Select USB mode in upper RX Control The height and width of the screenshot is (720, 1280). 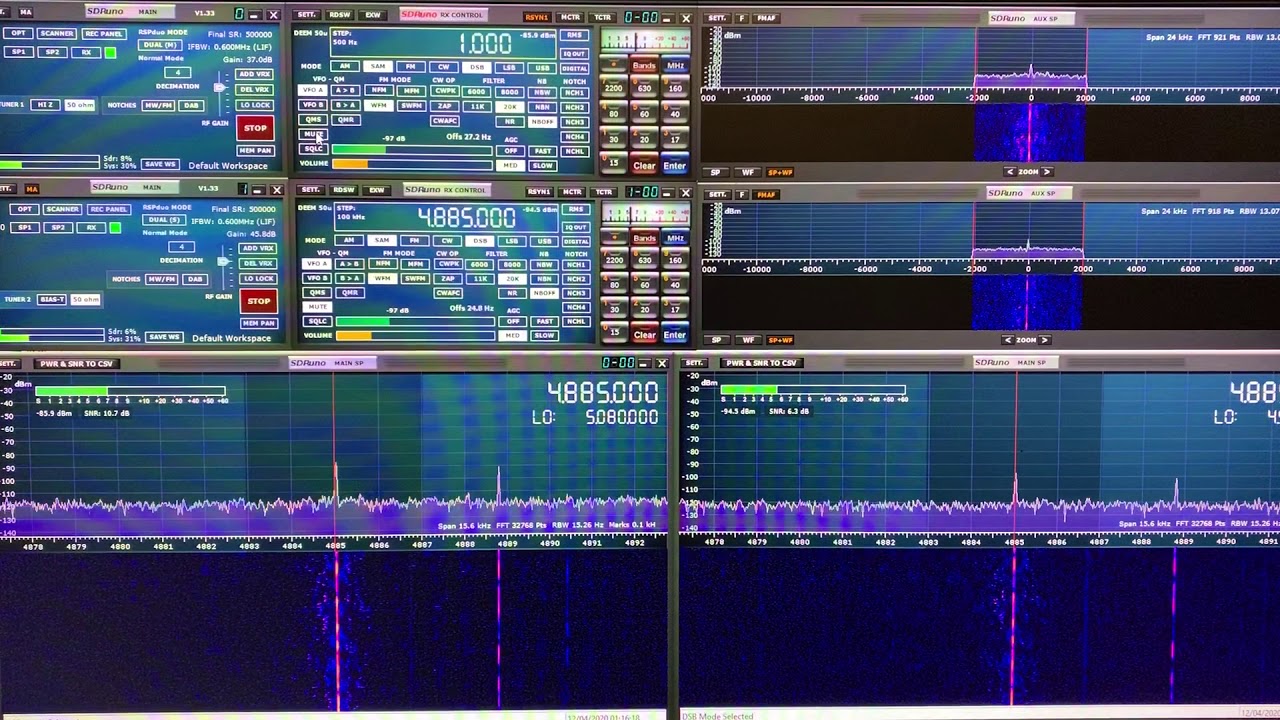543,67
